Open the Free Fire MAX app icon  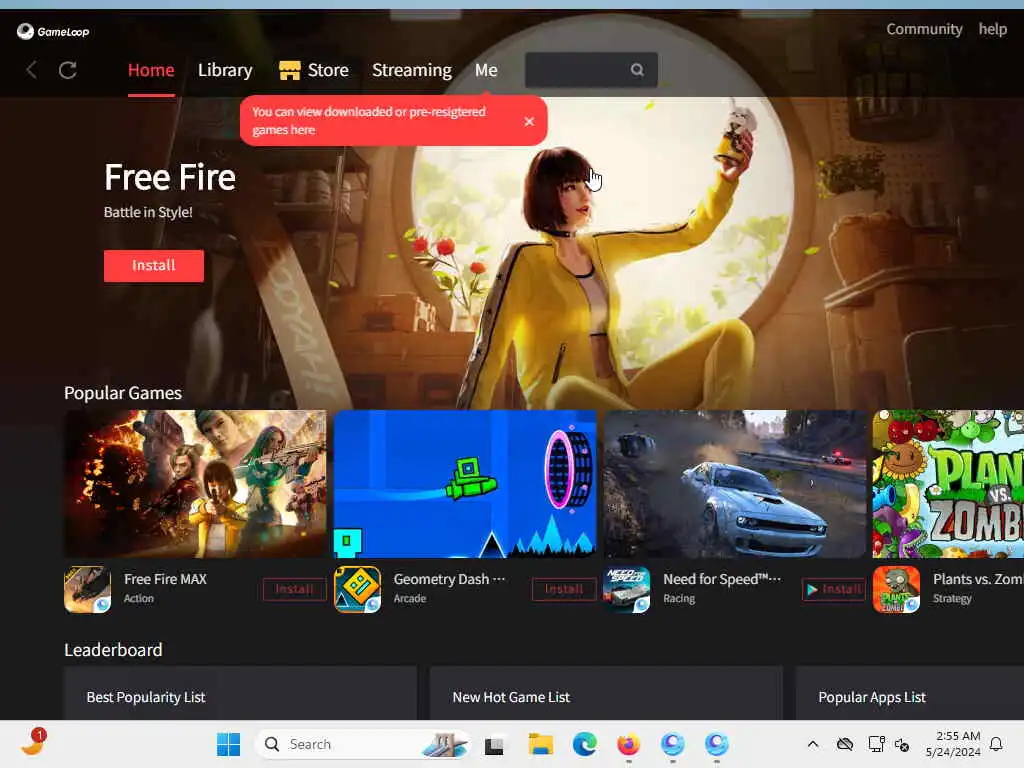pos(88,589)
